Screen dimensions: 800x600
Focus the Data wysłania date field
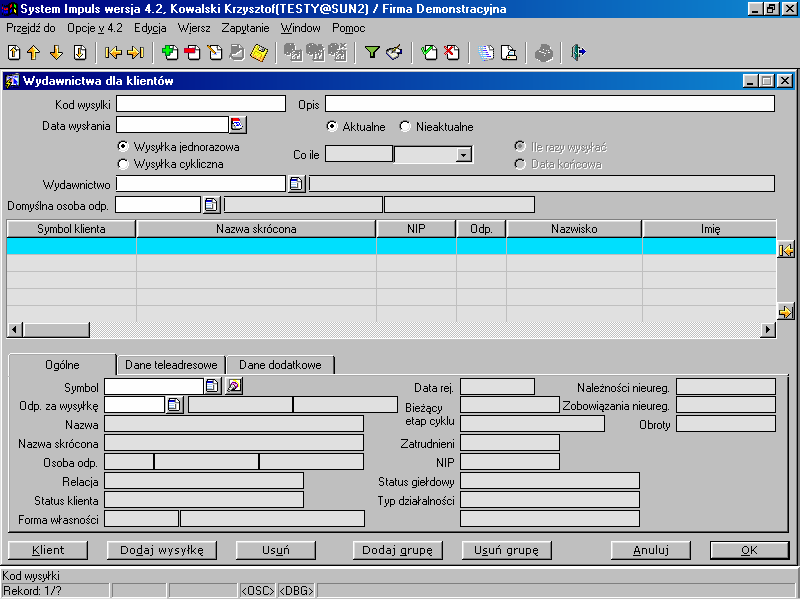[x=172, y=125]
